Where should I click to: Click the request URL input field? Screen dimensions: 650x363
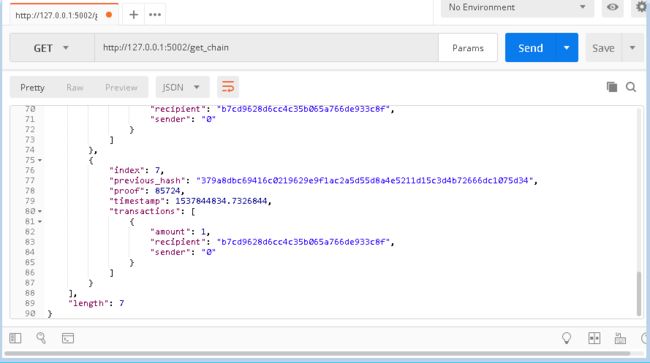(x=266, y=48)
